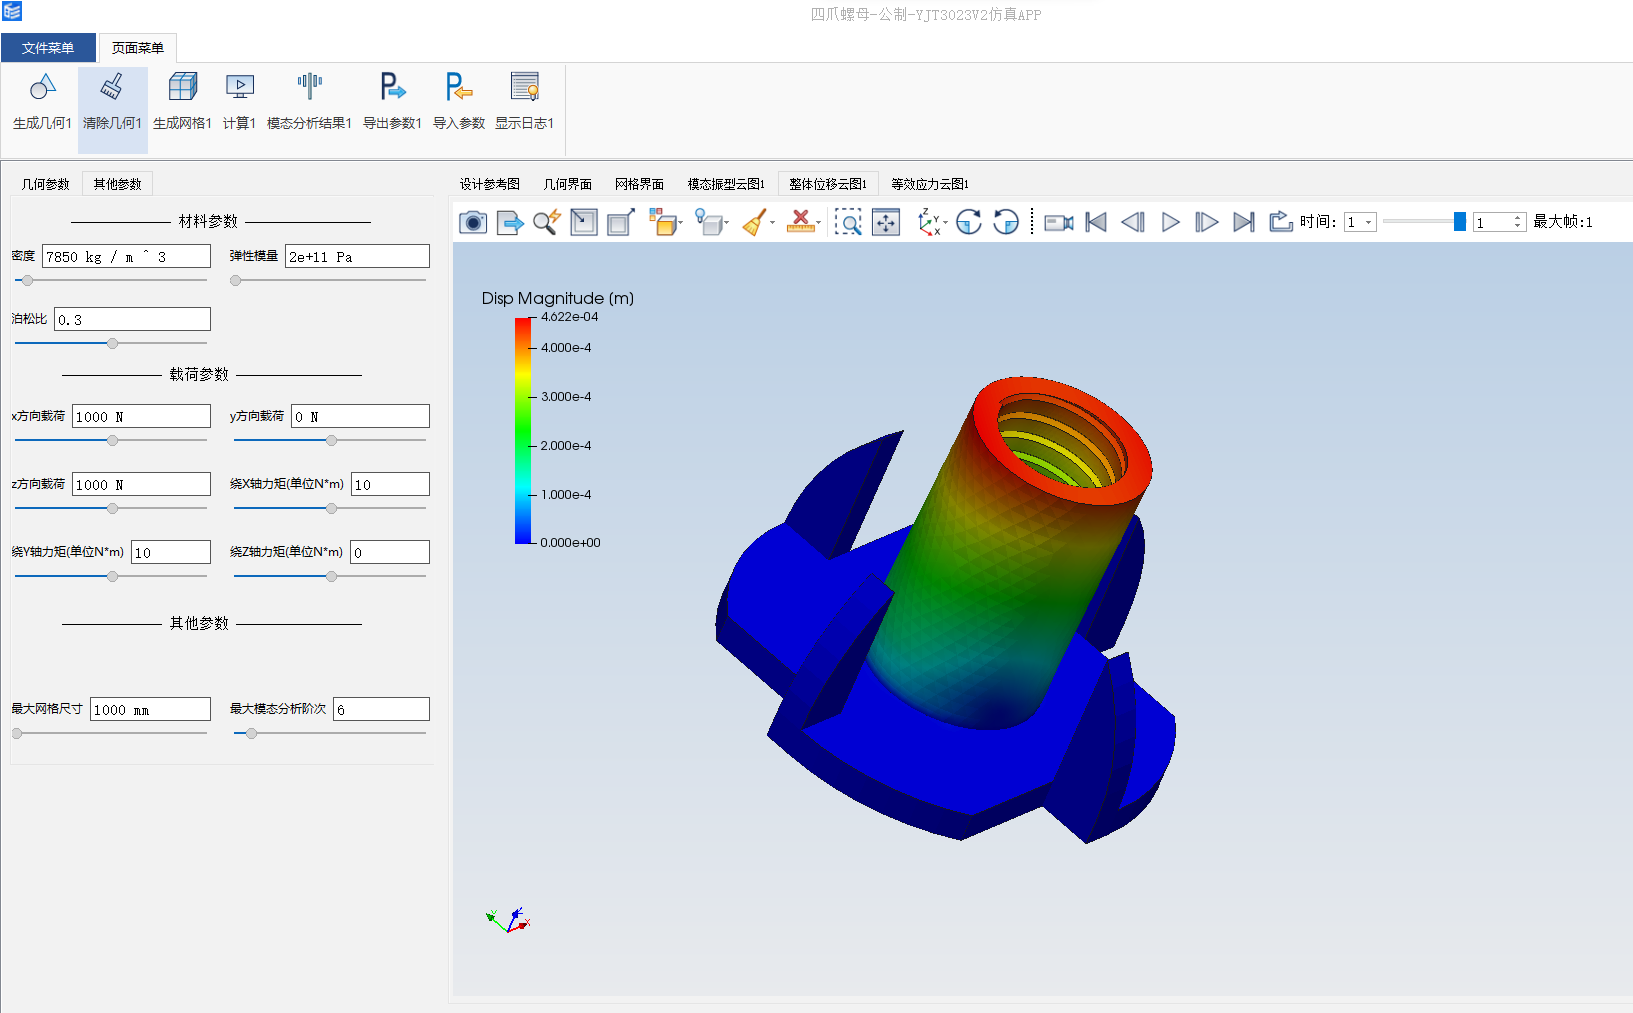Select the 页面菜单 page menu tab
Screen dimensions: 1633x1013
tap(138, 48)
